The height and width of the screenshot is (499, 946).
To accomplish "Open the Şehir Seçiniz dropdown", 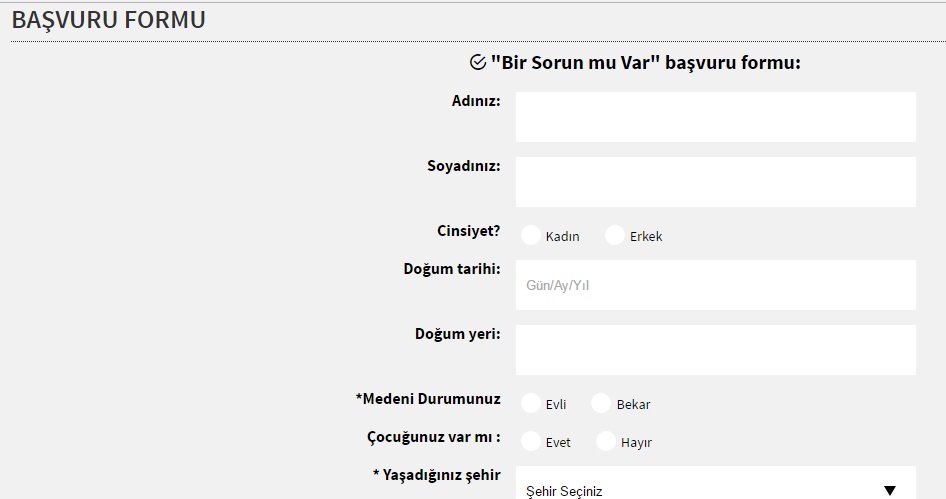I will click(716, 483).
